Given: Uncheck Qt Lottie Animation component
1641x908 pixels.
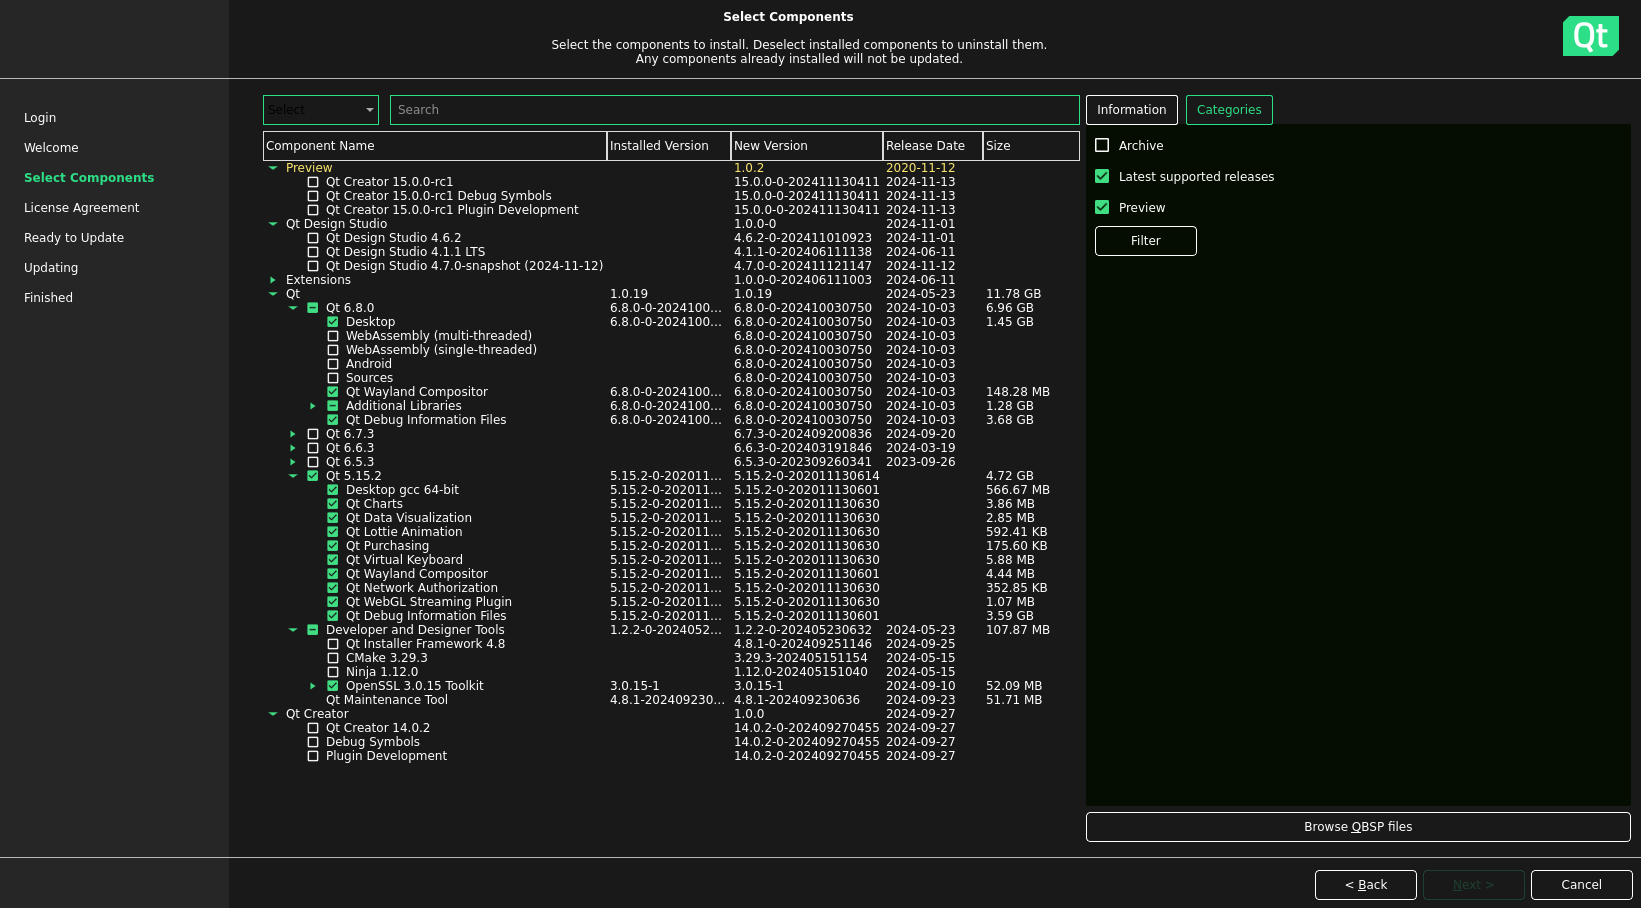Looking at the screenshot, I should tap(333, 532).
